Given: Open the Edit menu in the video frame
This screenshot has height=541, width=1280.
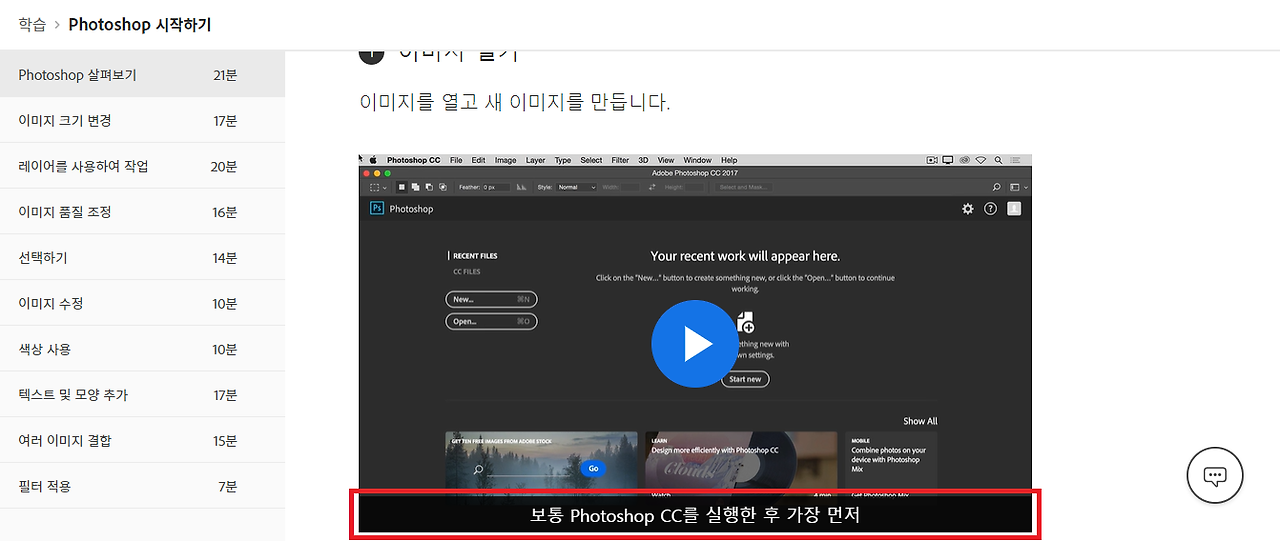Looking at the screenshot, I should tap(478, 160).
